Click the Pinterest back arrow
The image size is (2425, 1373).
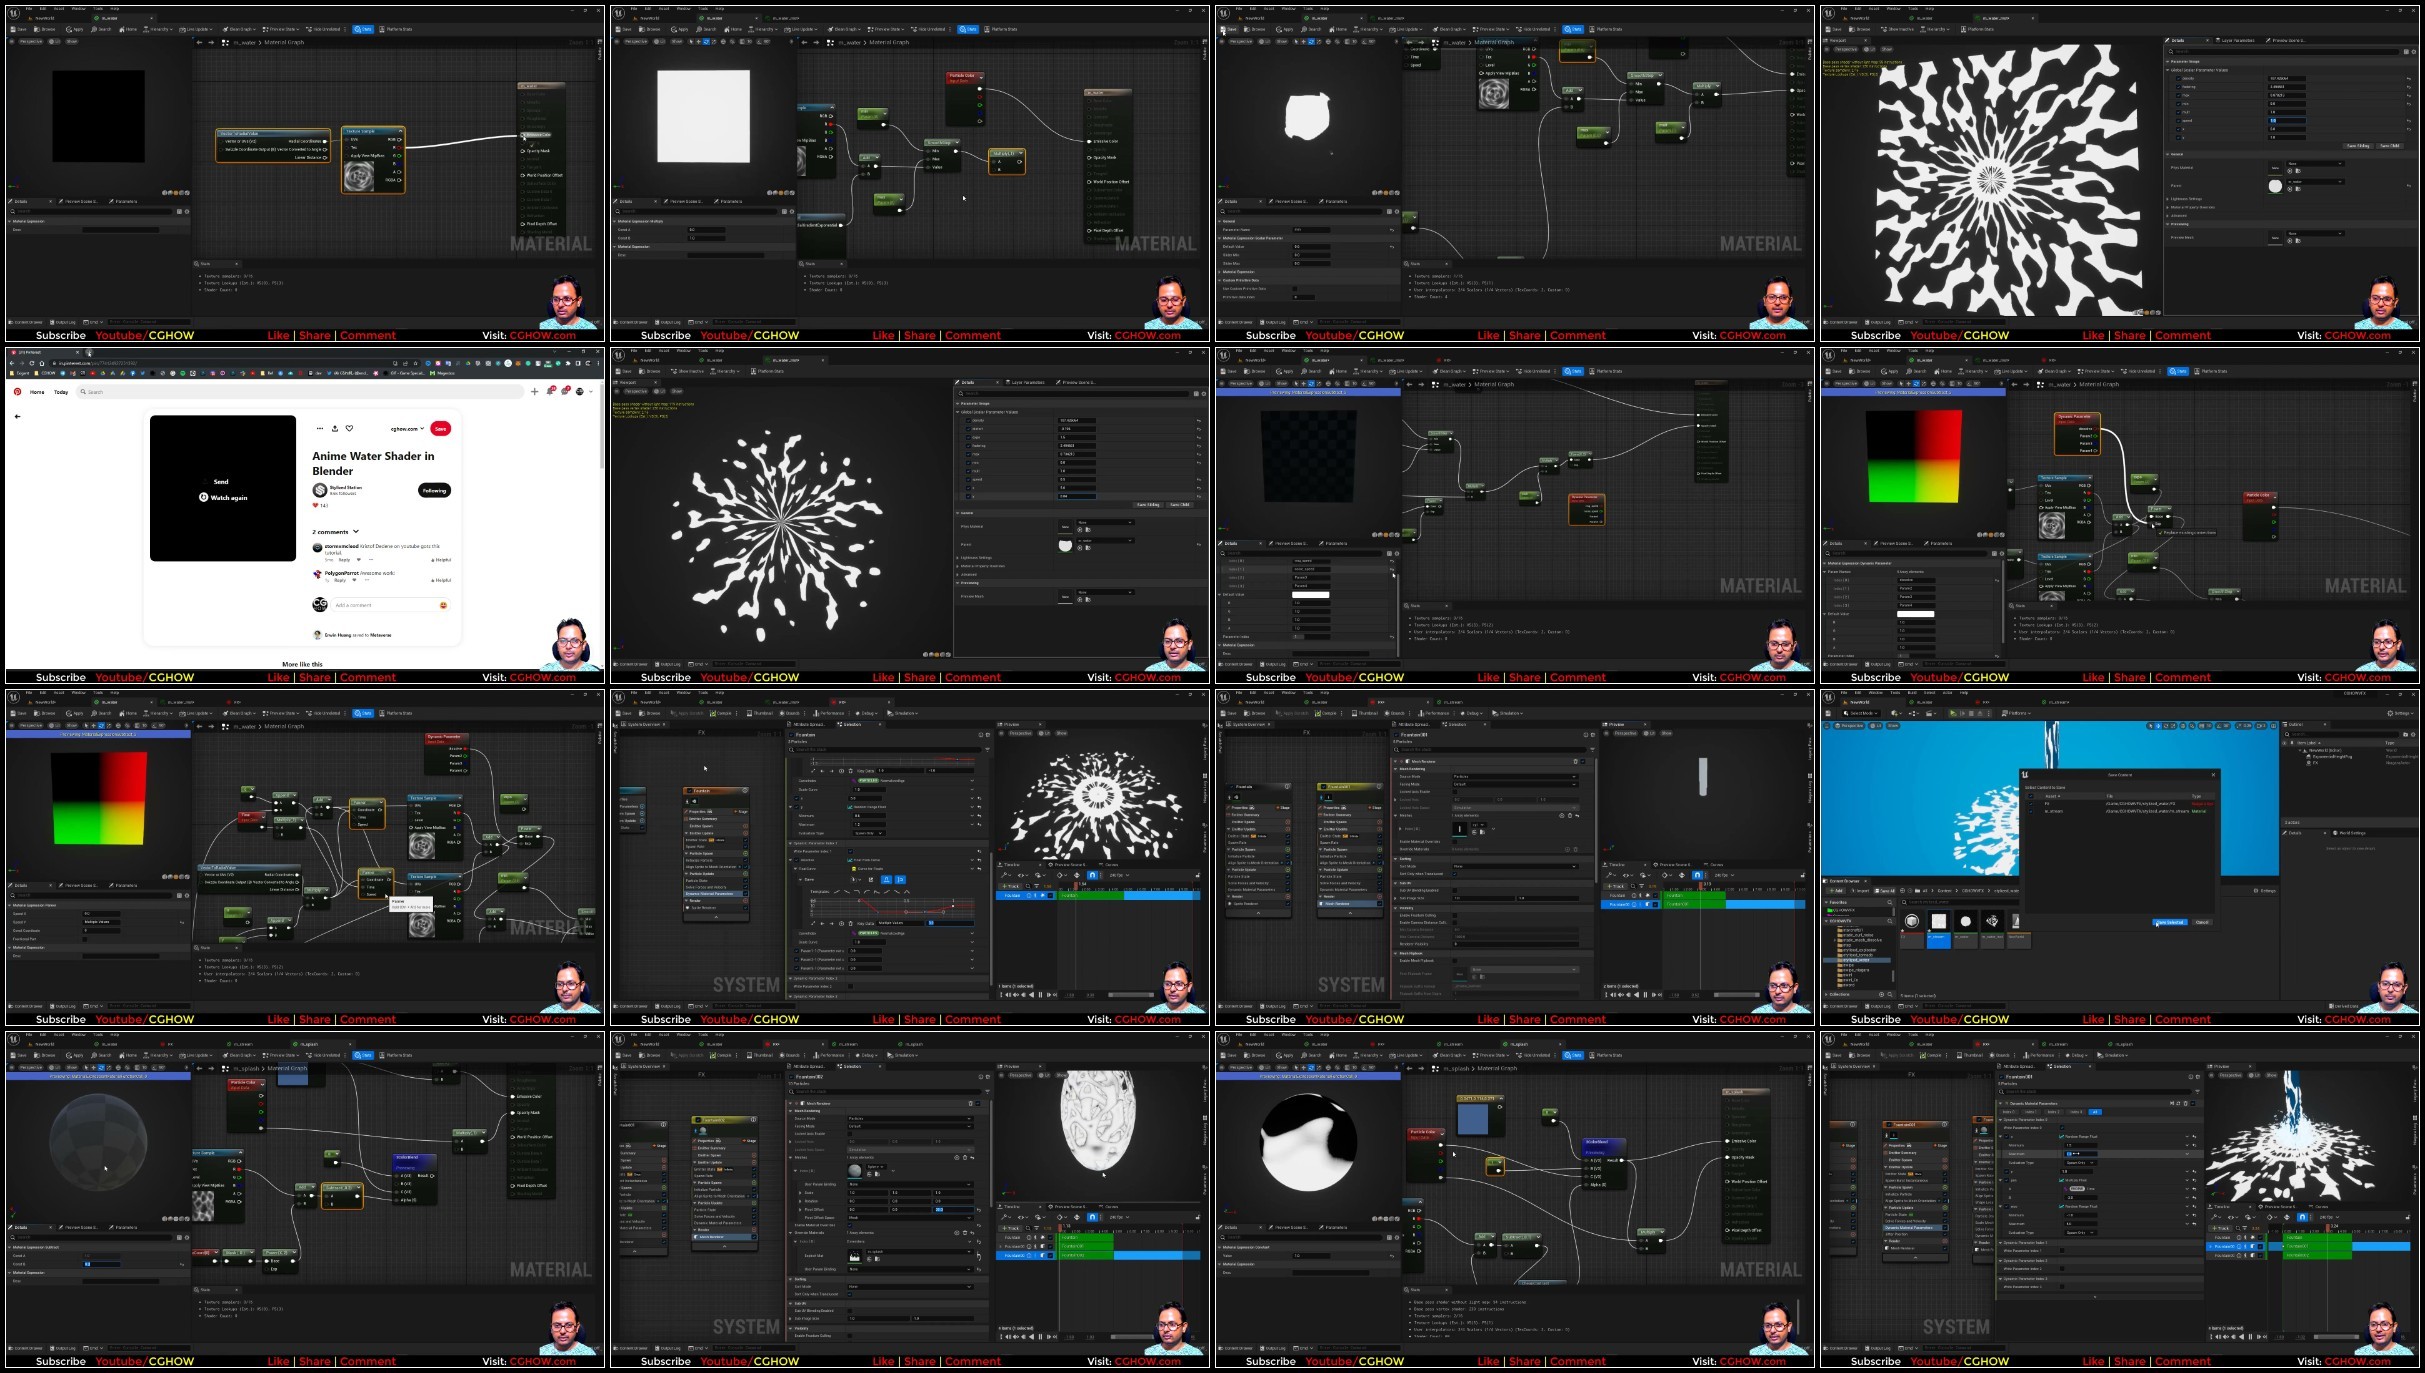[17, 416]
